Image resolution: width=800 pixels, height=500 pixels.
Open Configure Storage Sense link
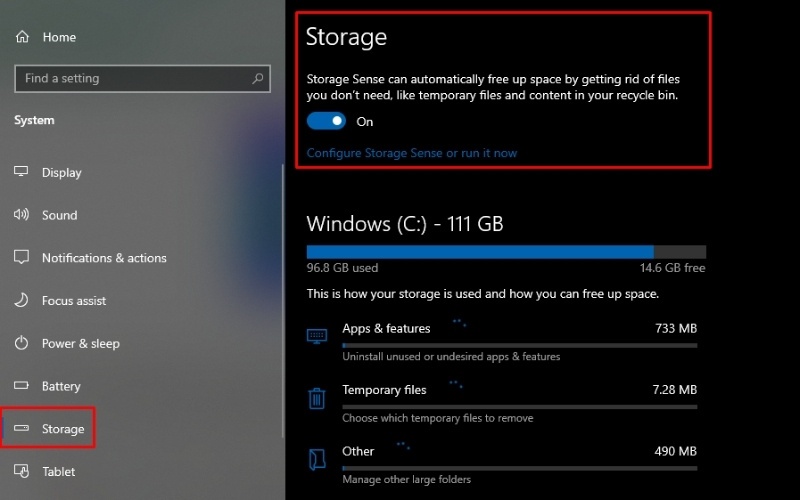click(411, 153)
